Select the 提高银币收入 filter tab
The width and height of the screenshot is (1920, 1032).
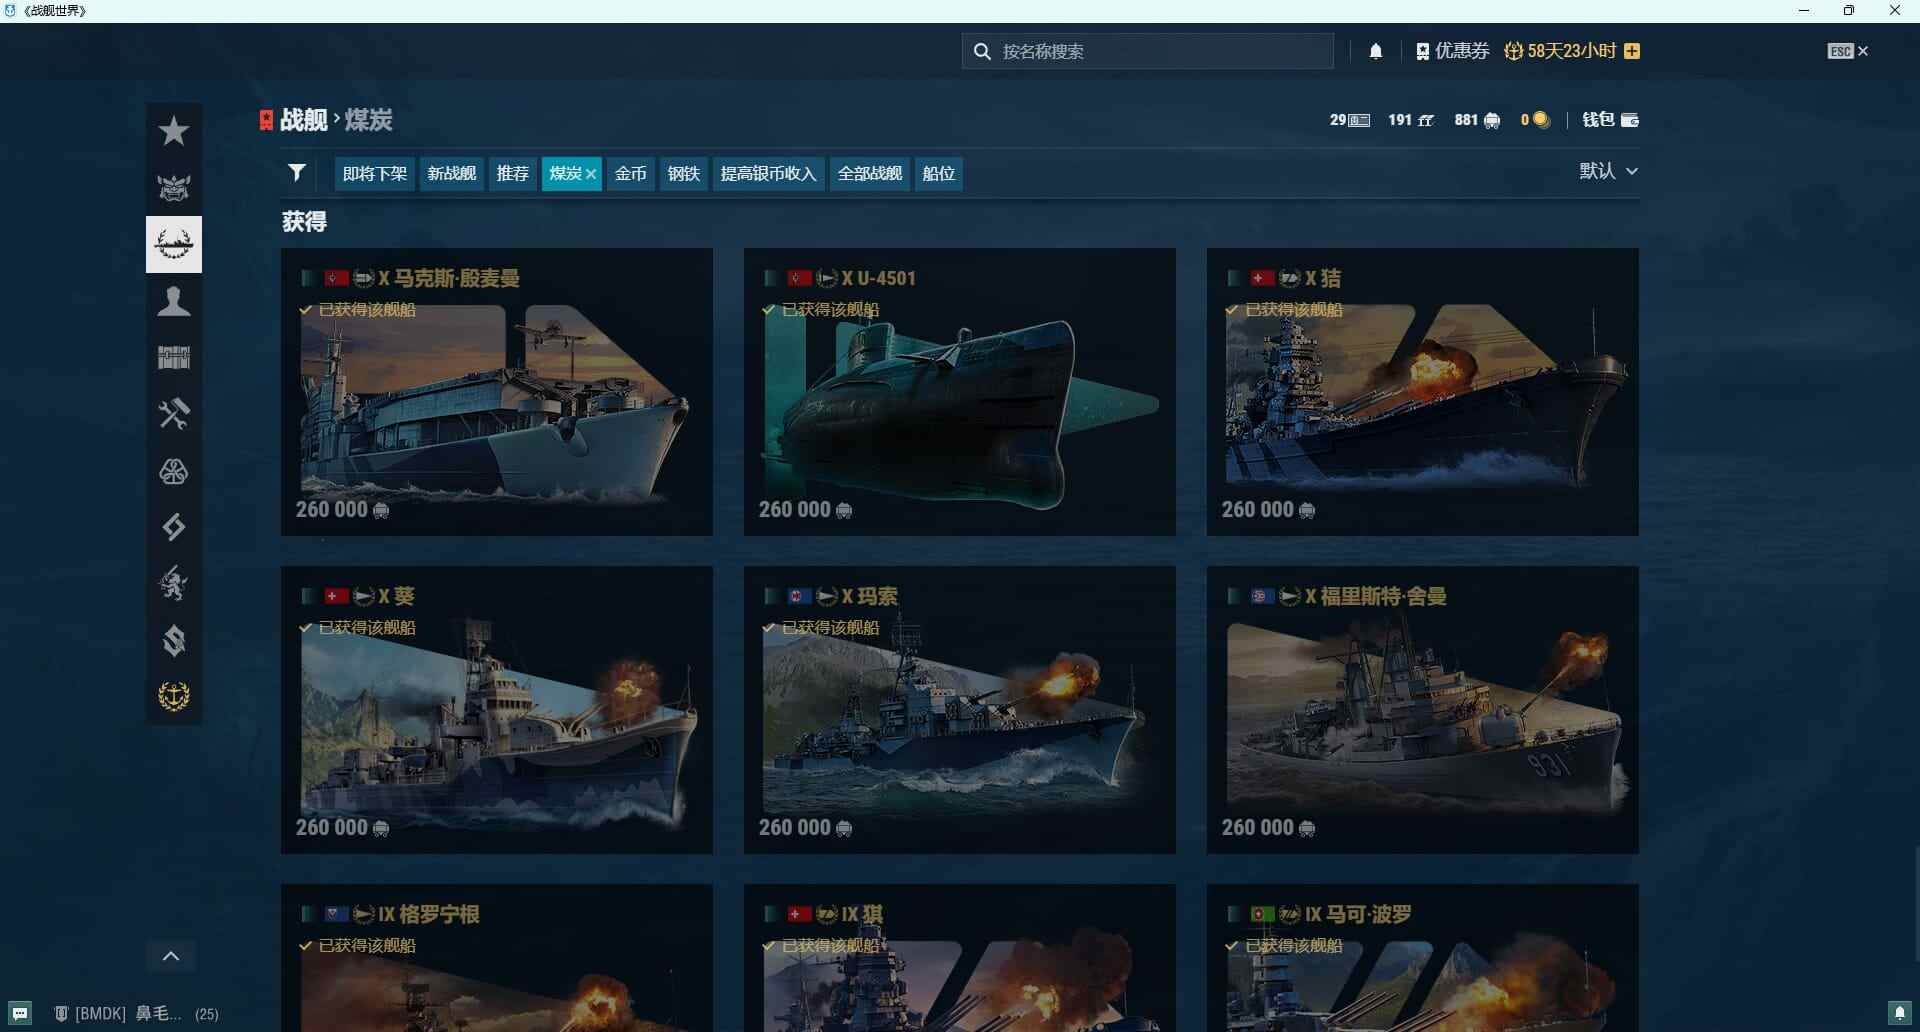click(769, 174)
